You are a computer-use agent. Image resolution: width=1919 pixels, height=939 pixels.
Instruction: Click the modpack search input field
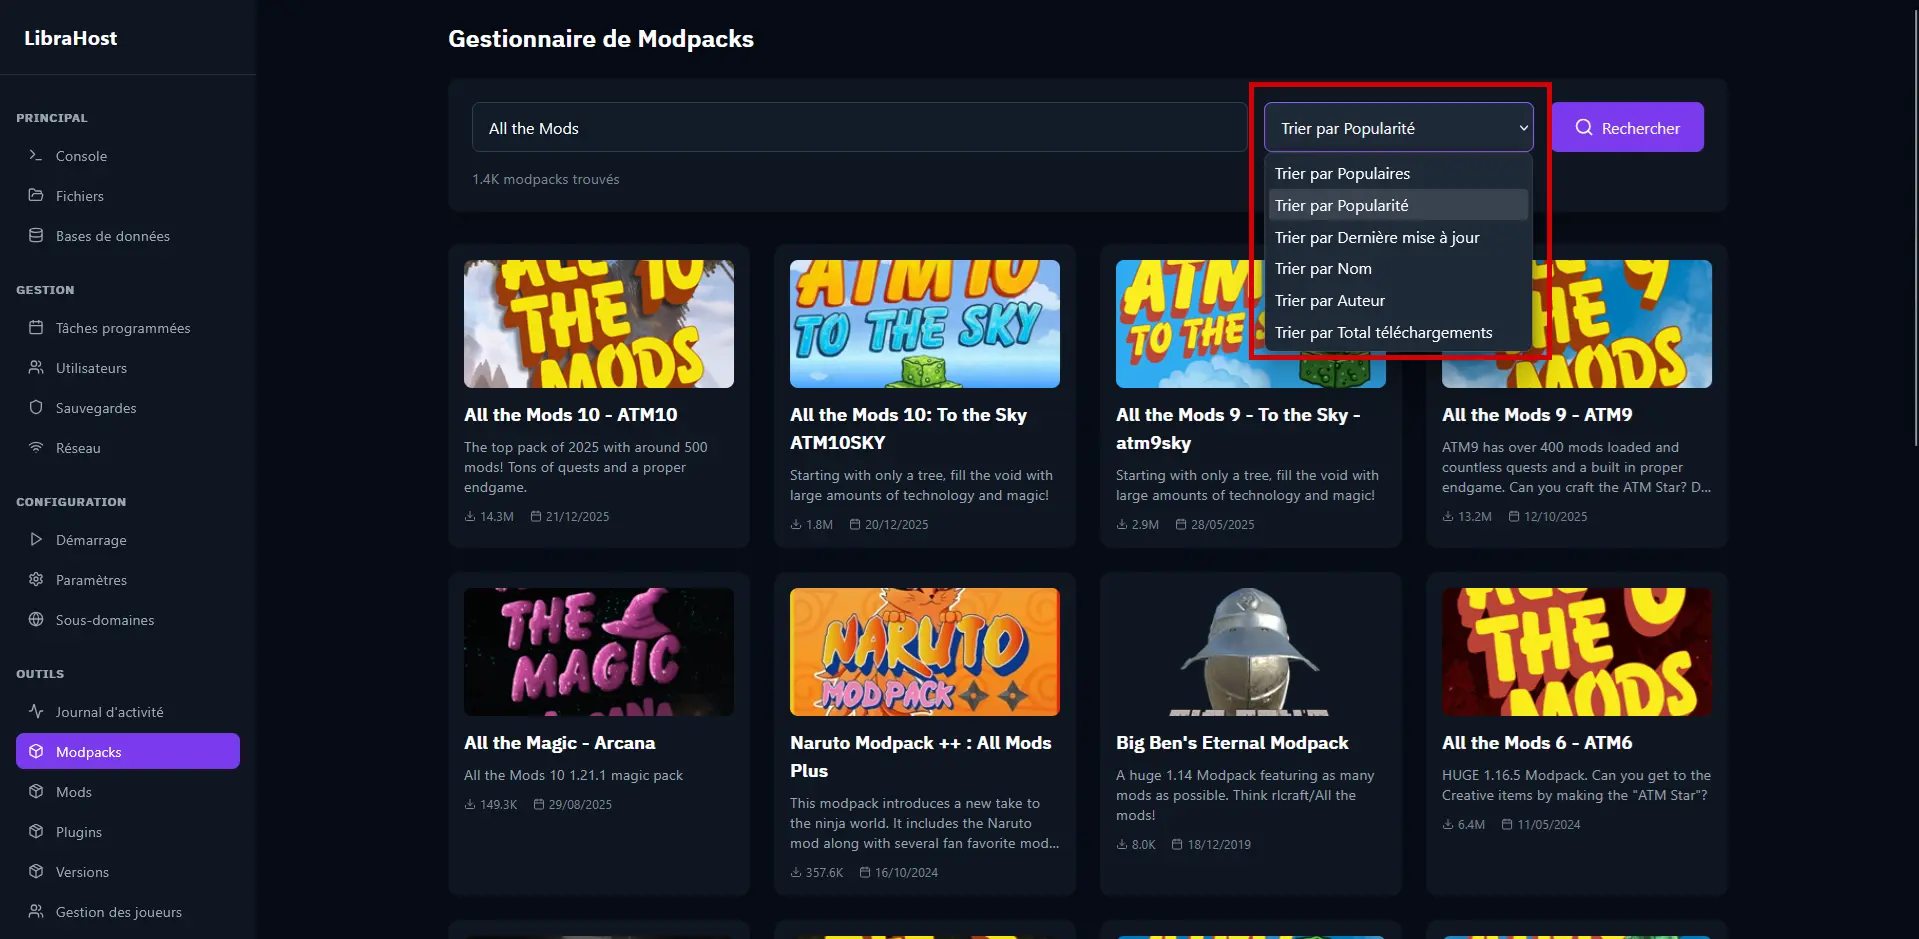click(x=858, y=128)
